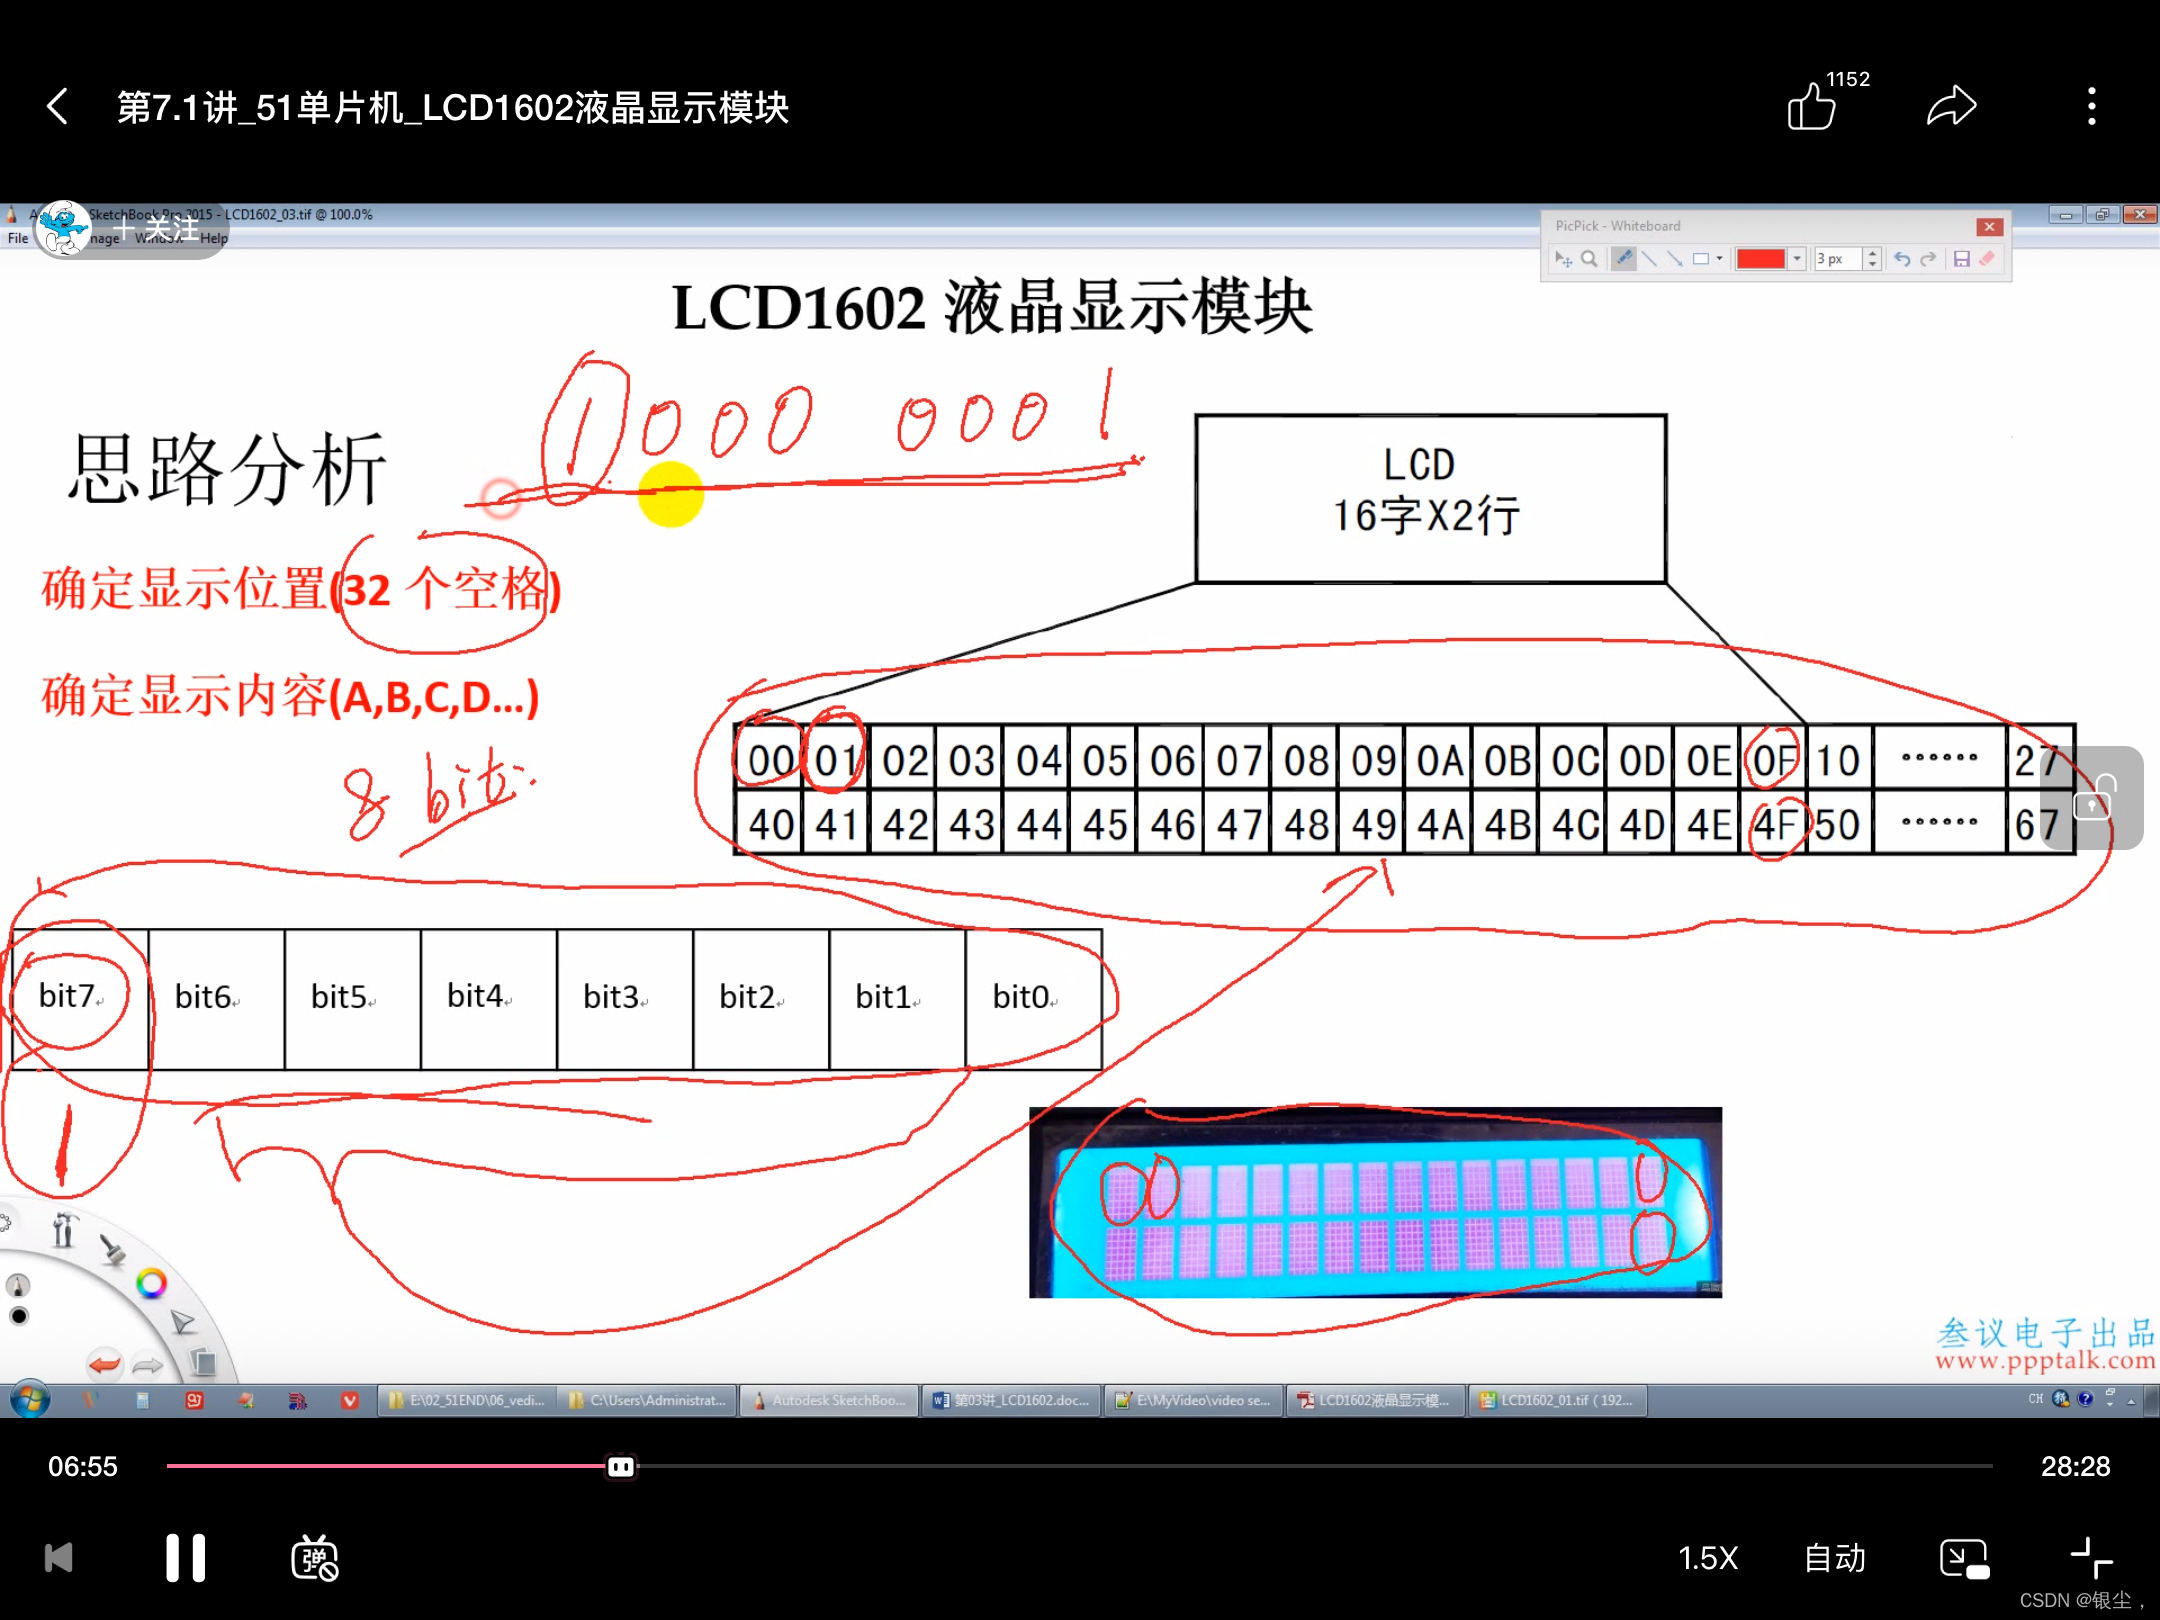2160x1620 pixels.
Task: Click the www.ppptalk.com watermark link
Action: pyautogui.click(x=2044, y=1360)
